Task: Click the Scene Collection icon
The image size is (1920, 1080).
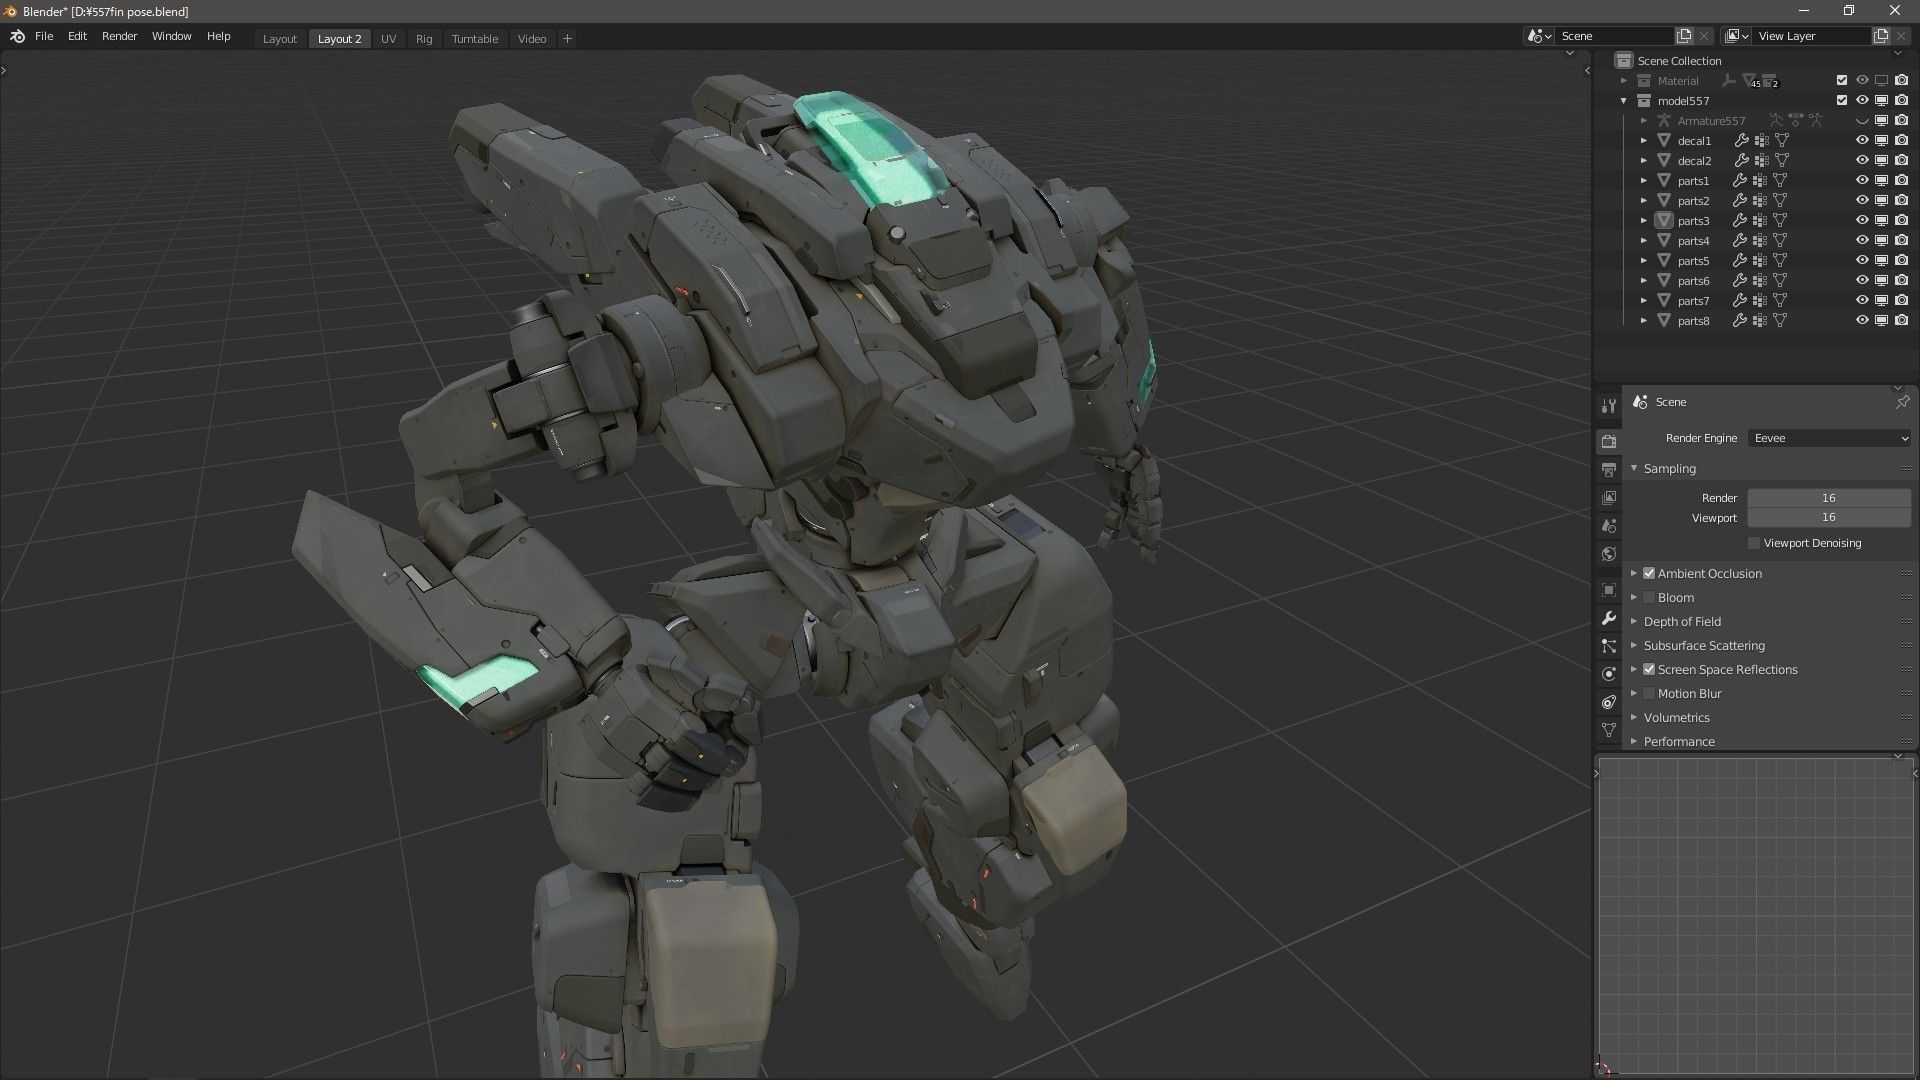Action: 1624,61
